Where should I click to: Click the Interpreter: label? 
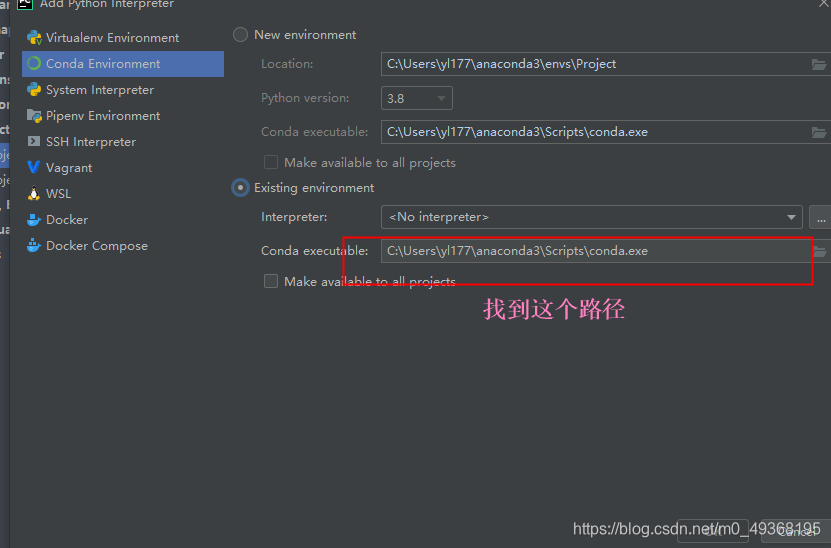pyautogui.click(x=294, y=217)
